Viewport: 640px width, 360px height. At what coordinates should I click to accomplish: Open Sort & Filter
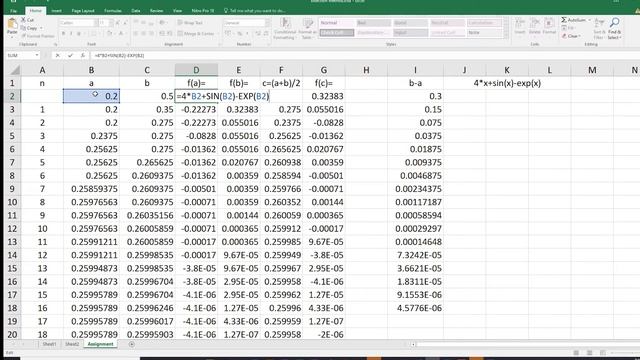click(600, 28)
